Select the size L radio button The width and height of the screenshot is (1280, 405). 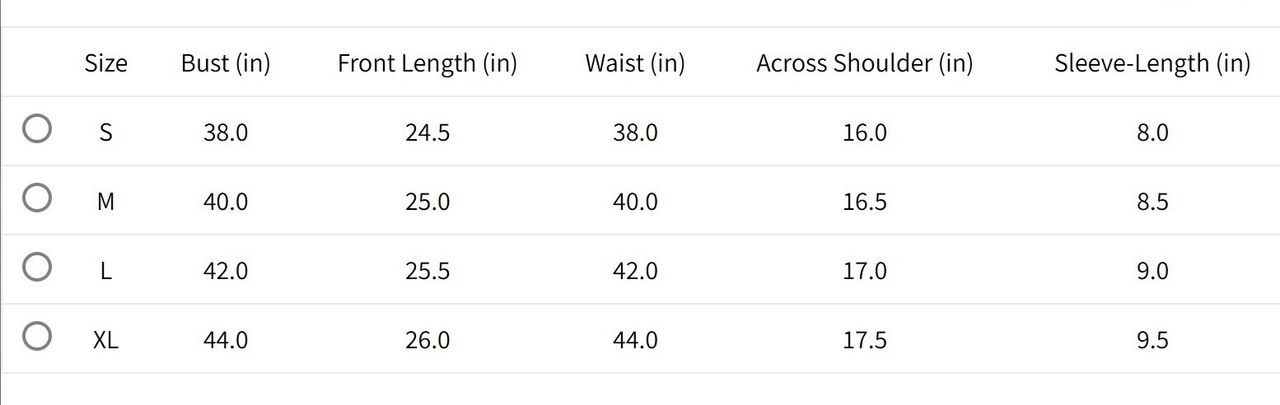pos(37,267)
